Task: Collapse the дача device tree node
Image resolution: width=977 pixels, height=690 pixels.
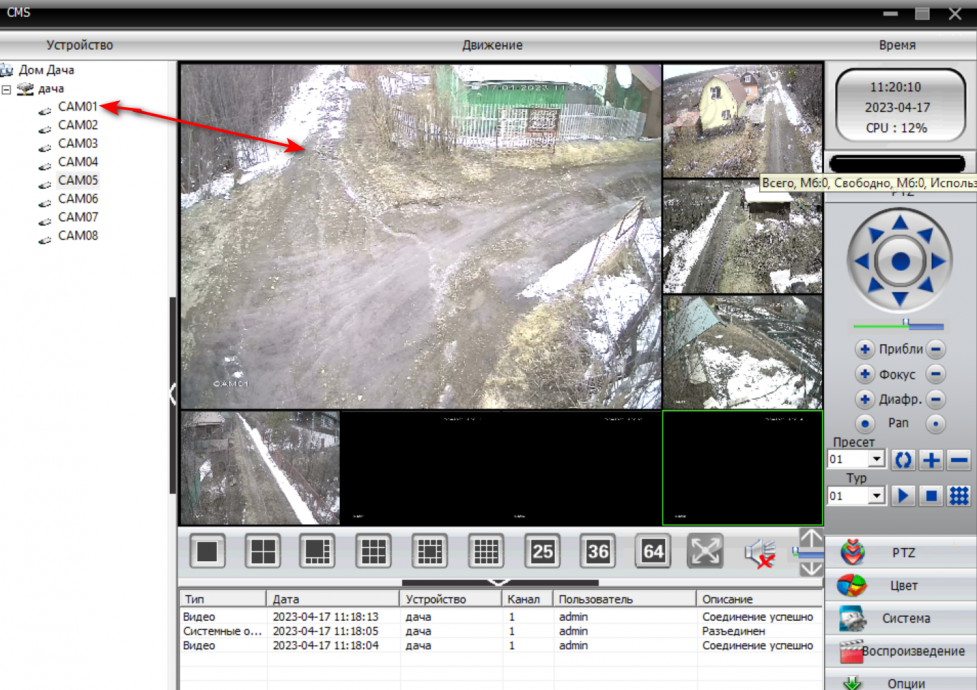Action: pyautogui.click(x=7, y=89)
